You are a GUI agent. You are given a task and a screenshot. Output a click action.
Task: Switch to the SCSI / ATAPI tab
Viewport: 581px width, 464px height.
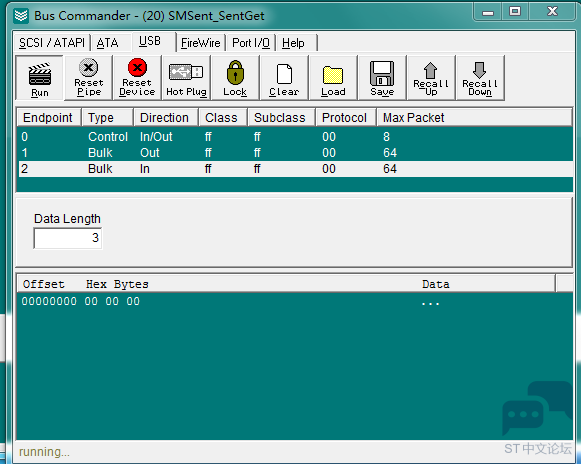(52, 43)
